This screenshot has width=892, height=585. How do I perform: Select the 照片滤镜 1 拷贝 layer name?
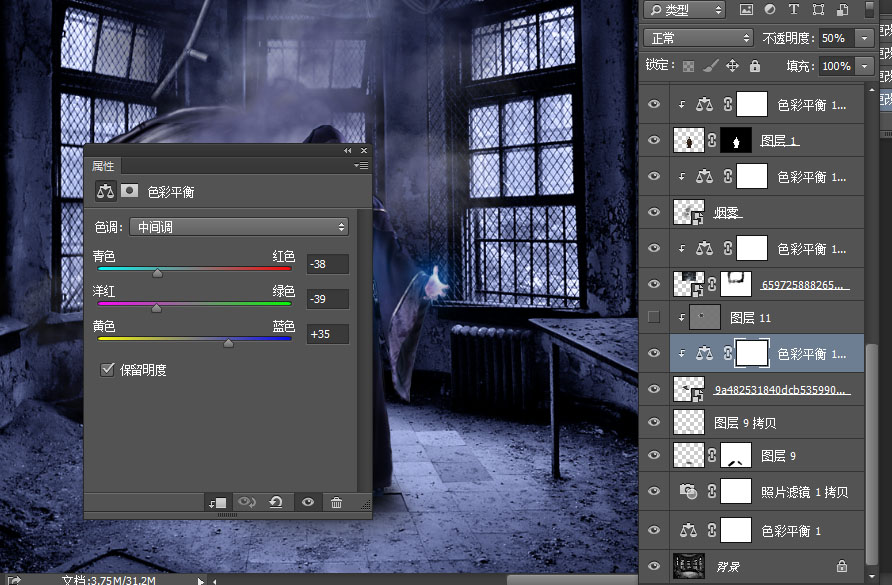point(804,492)
